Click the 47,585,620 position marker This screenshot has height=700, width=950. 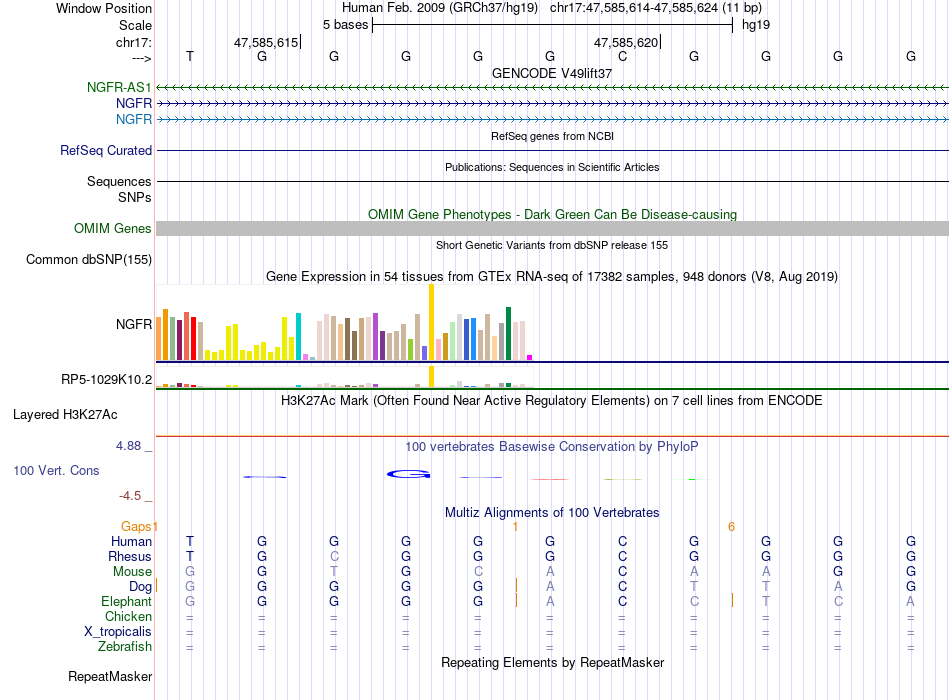(626, 42)
